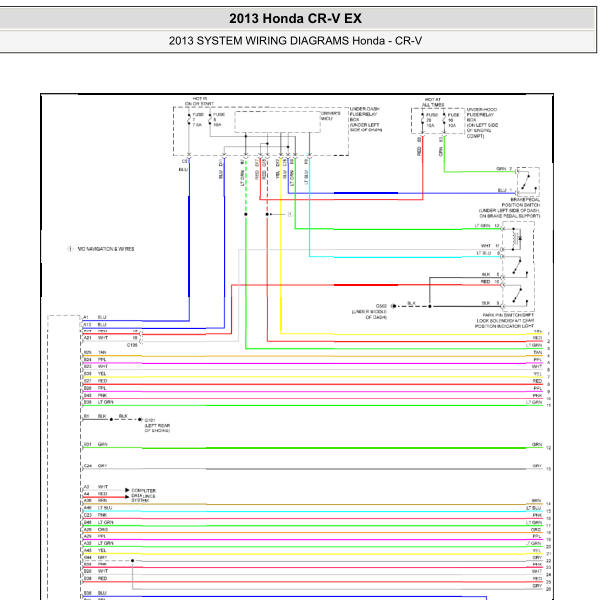Click the "FUSE 7 7.5A" label
Image resolution: width=600 pixels, height=600 pixels.
(197, 119)
